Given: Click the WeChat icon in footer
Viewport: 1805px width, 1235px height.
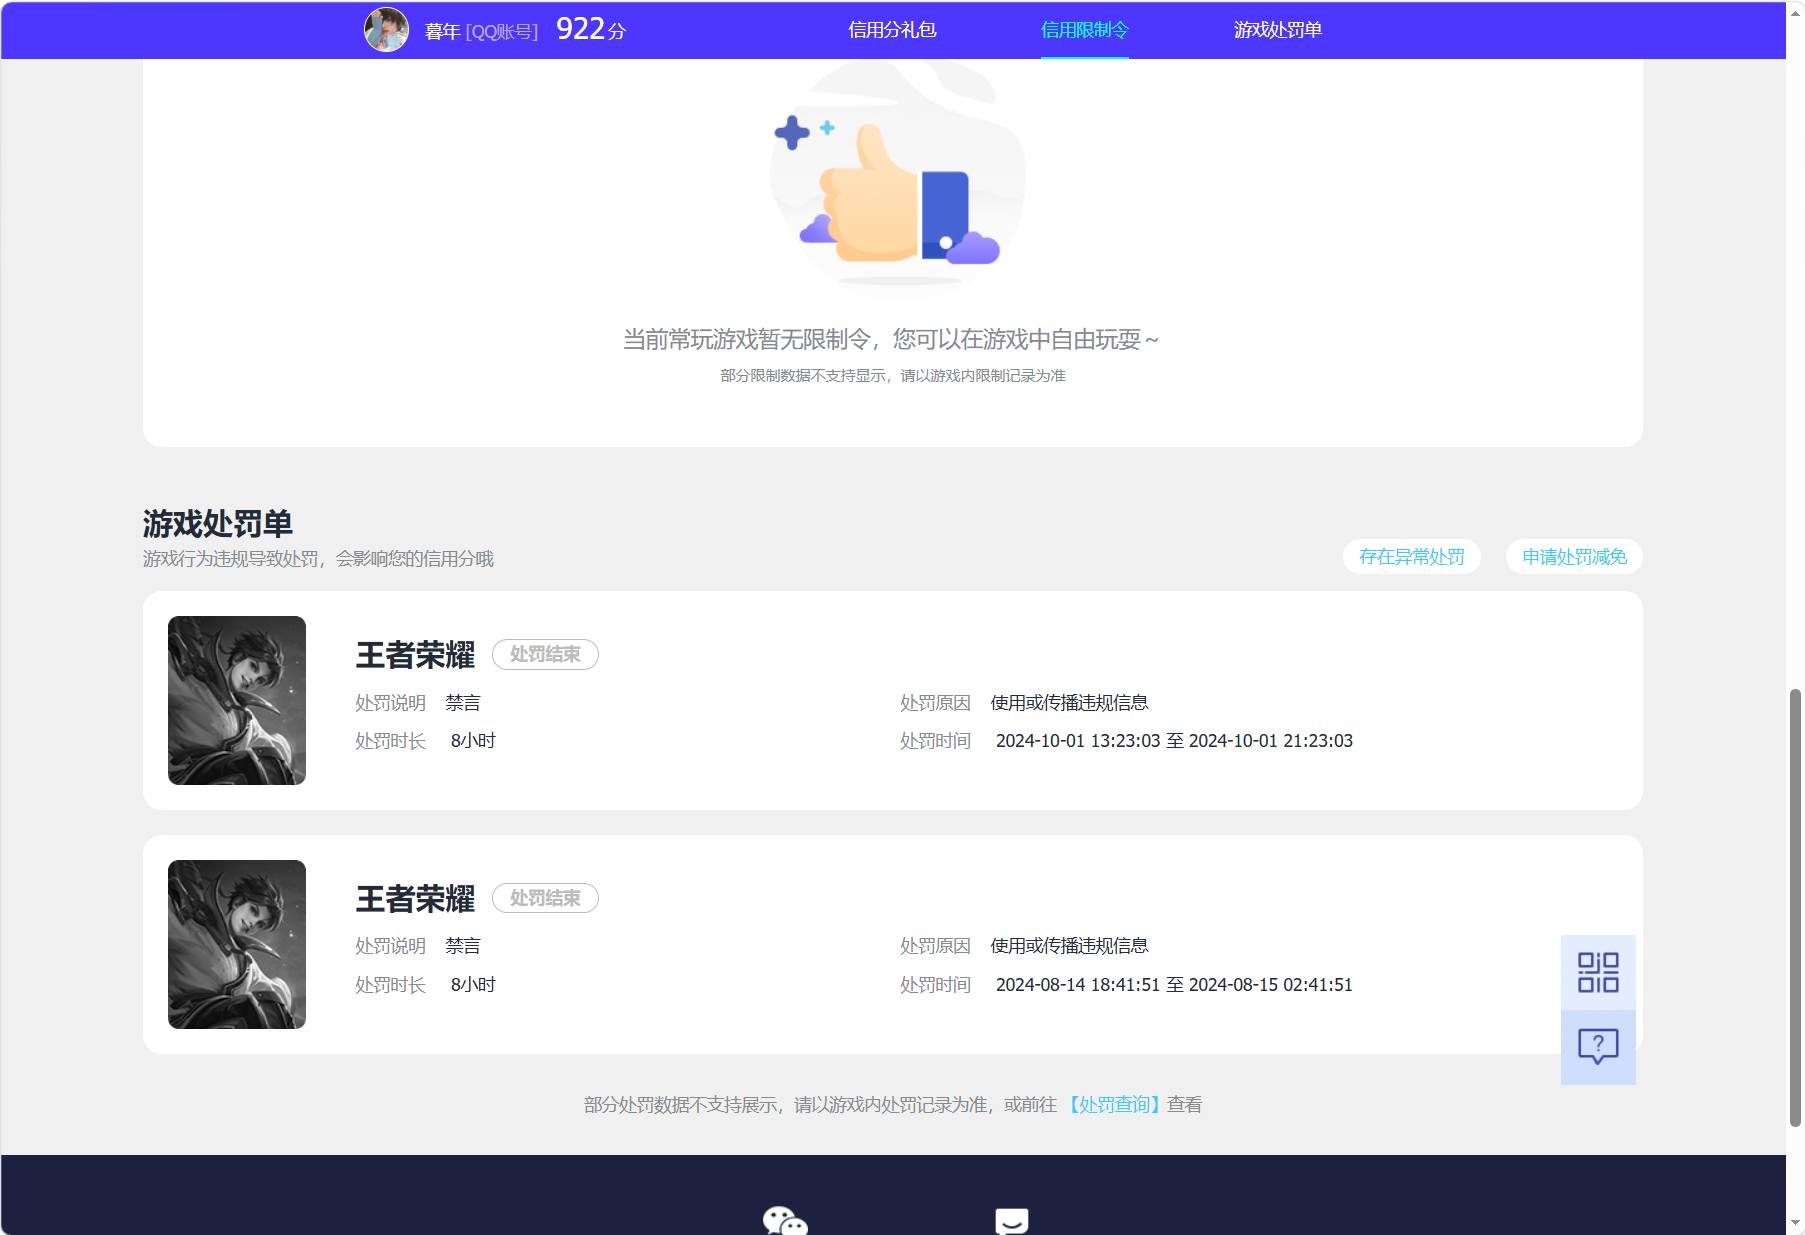Looking at the screenshot, I should [785, 1221].
